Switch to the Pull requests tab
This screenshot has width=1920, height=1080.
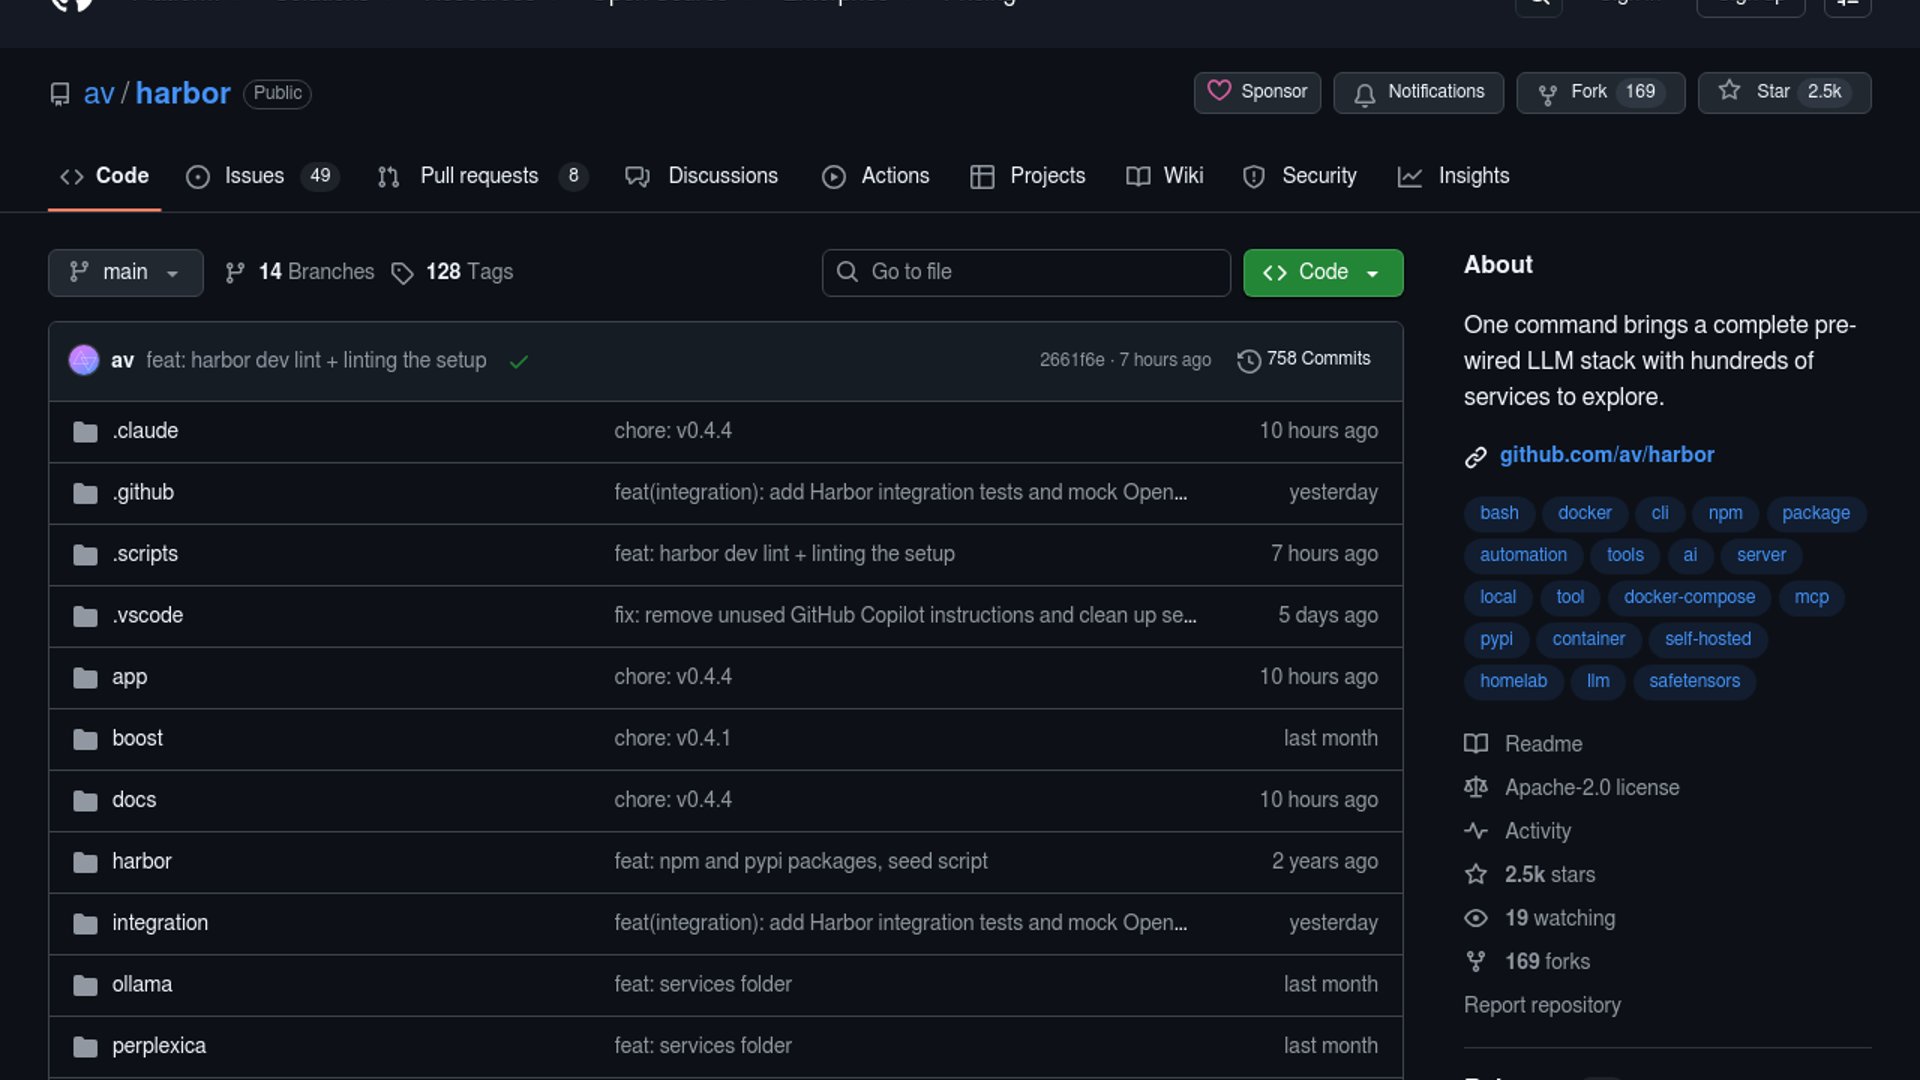pos(479,176)
